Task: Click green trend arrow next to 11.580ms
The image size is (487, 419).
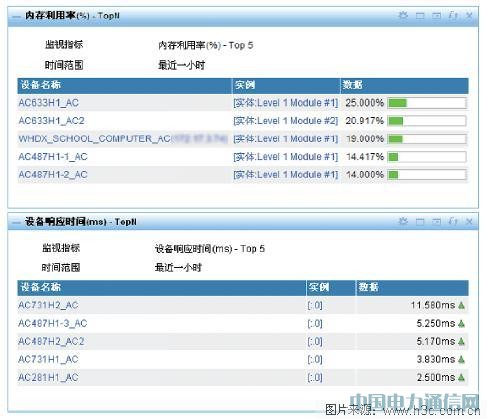Action: 461,305
